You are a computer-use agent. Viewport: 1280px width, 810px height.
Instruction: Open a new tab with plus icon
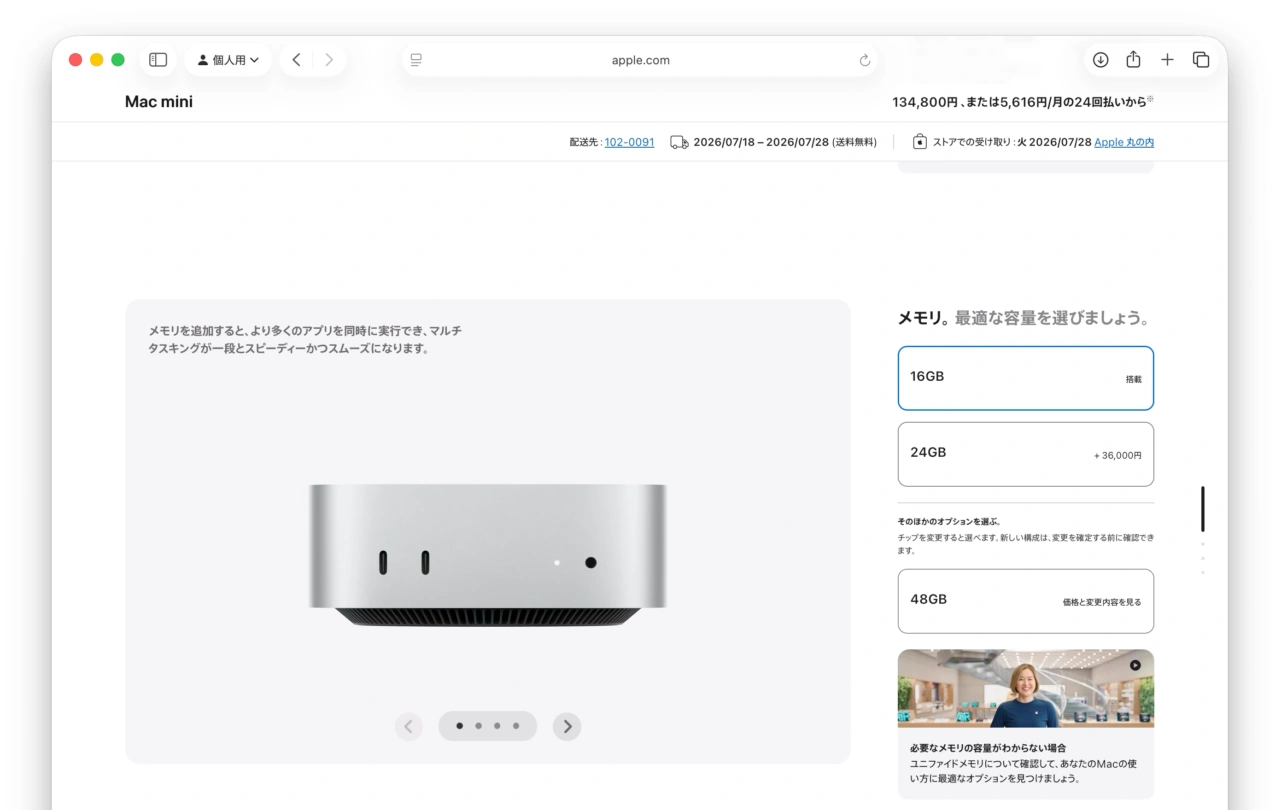[1167, 60]
